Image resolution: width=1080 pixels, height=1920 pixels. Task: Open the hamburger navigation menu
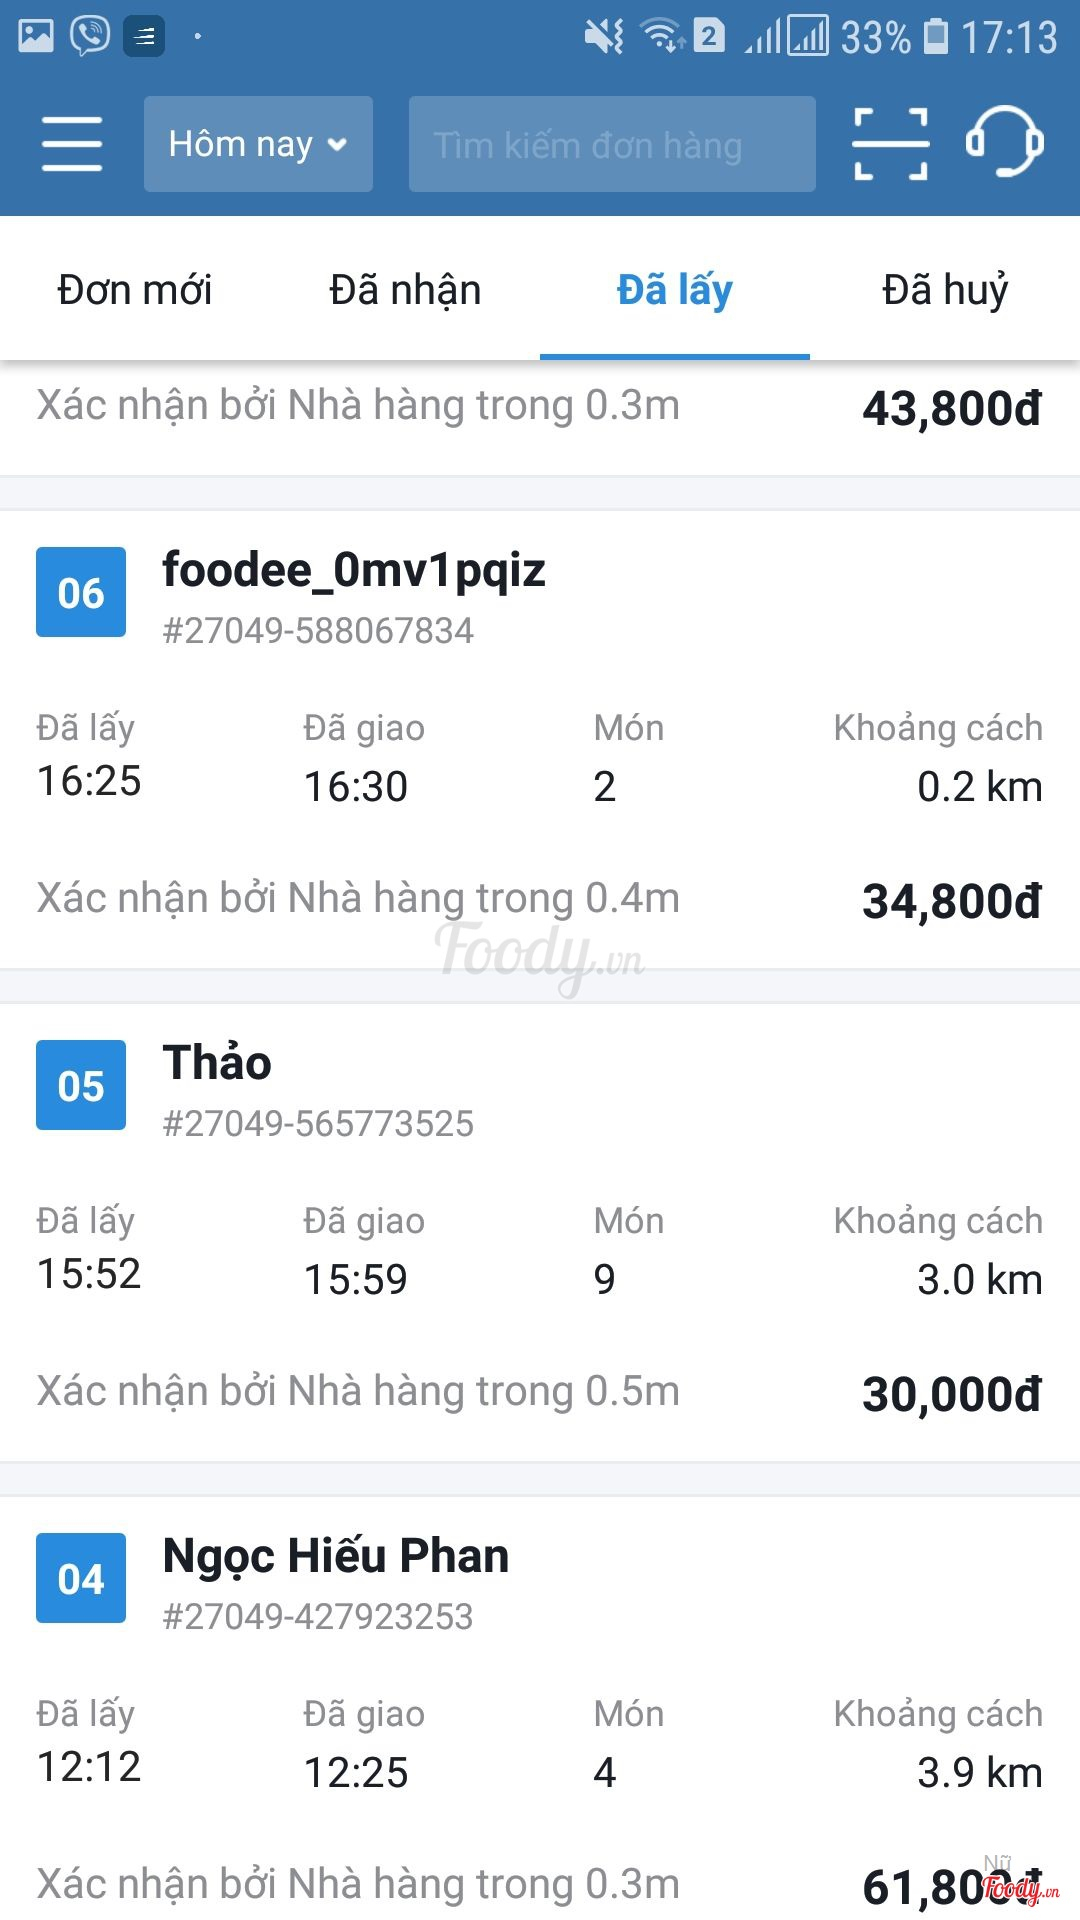pyautogui.click(x=72, y=144)
